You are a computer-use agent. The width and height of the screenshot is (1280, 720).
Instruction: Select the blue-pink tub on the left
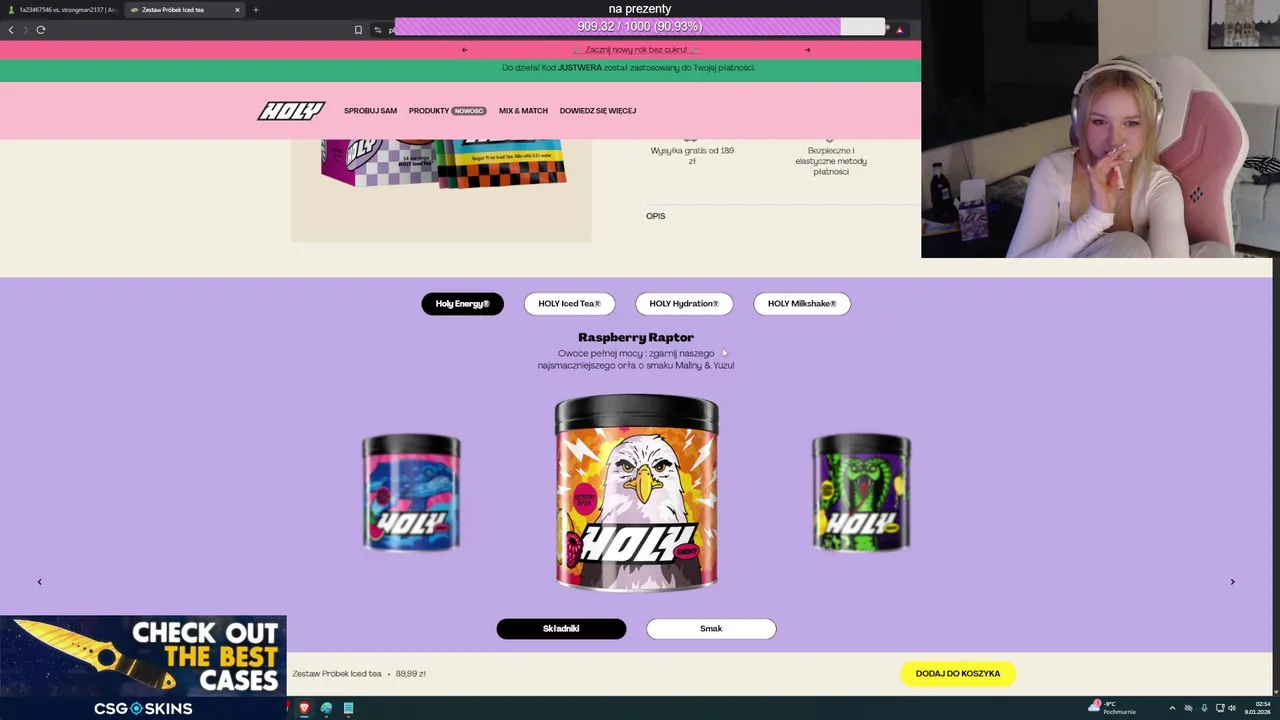click(x=411, y=493)
